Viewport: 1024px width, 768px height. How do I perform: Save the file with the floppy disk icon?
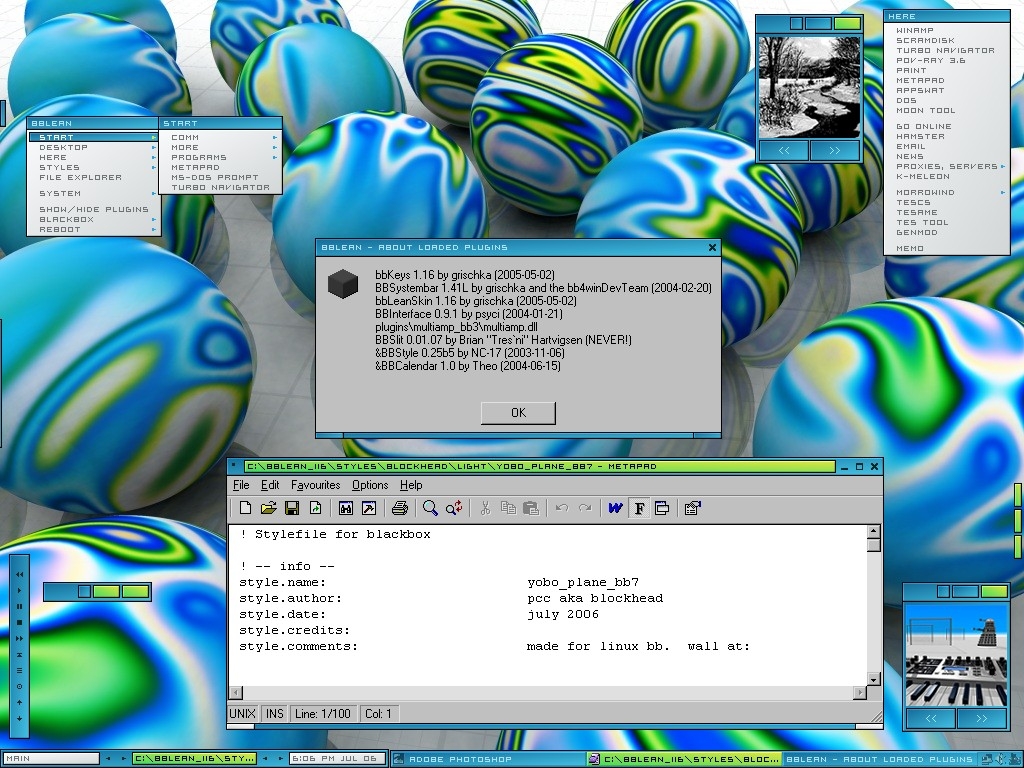[x=292, y=508]
